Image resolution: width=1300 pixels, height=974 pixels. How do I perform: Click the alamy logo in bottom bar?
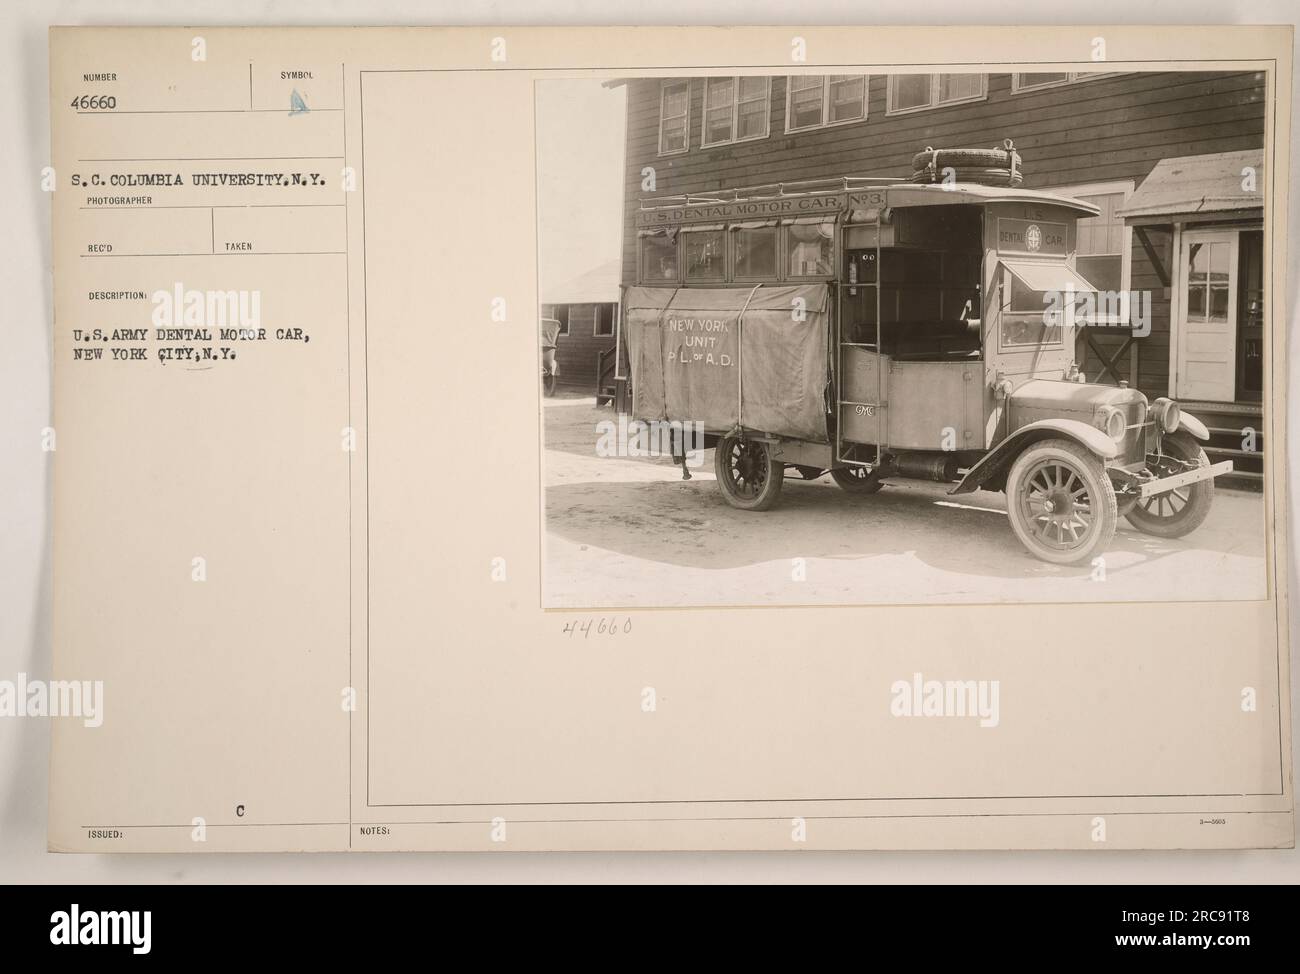101,929
